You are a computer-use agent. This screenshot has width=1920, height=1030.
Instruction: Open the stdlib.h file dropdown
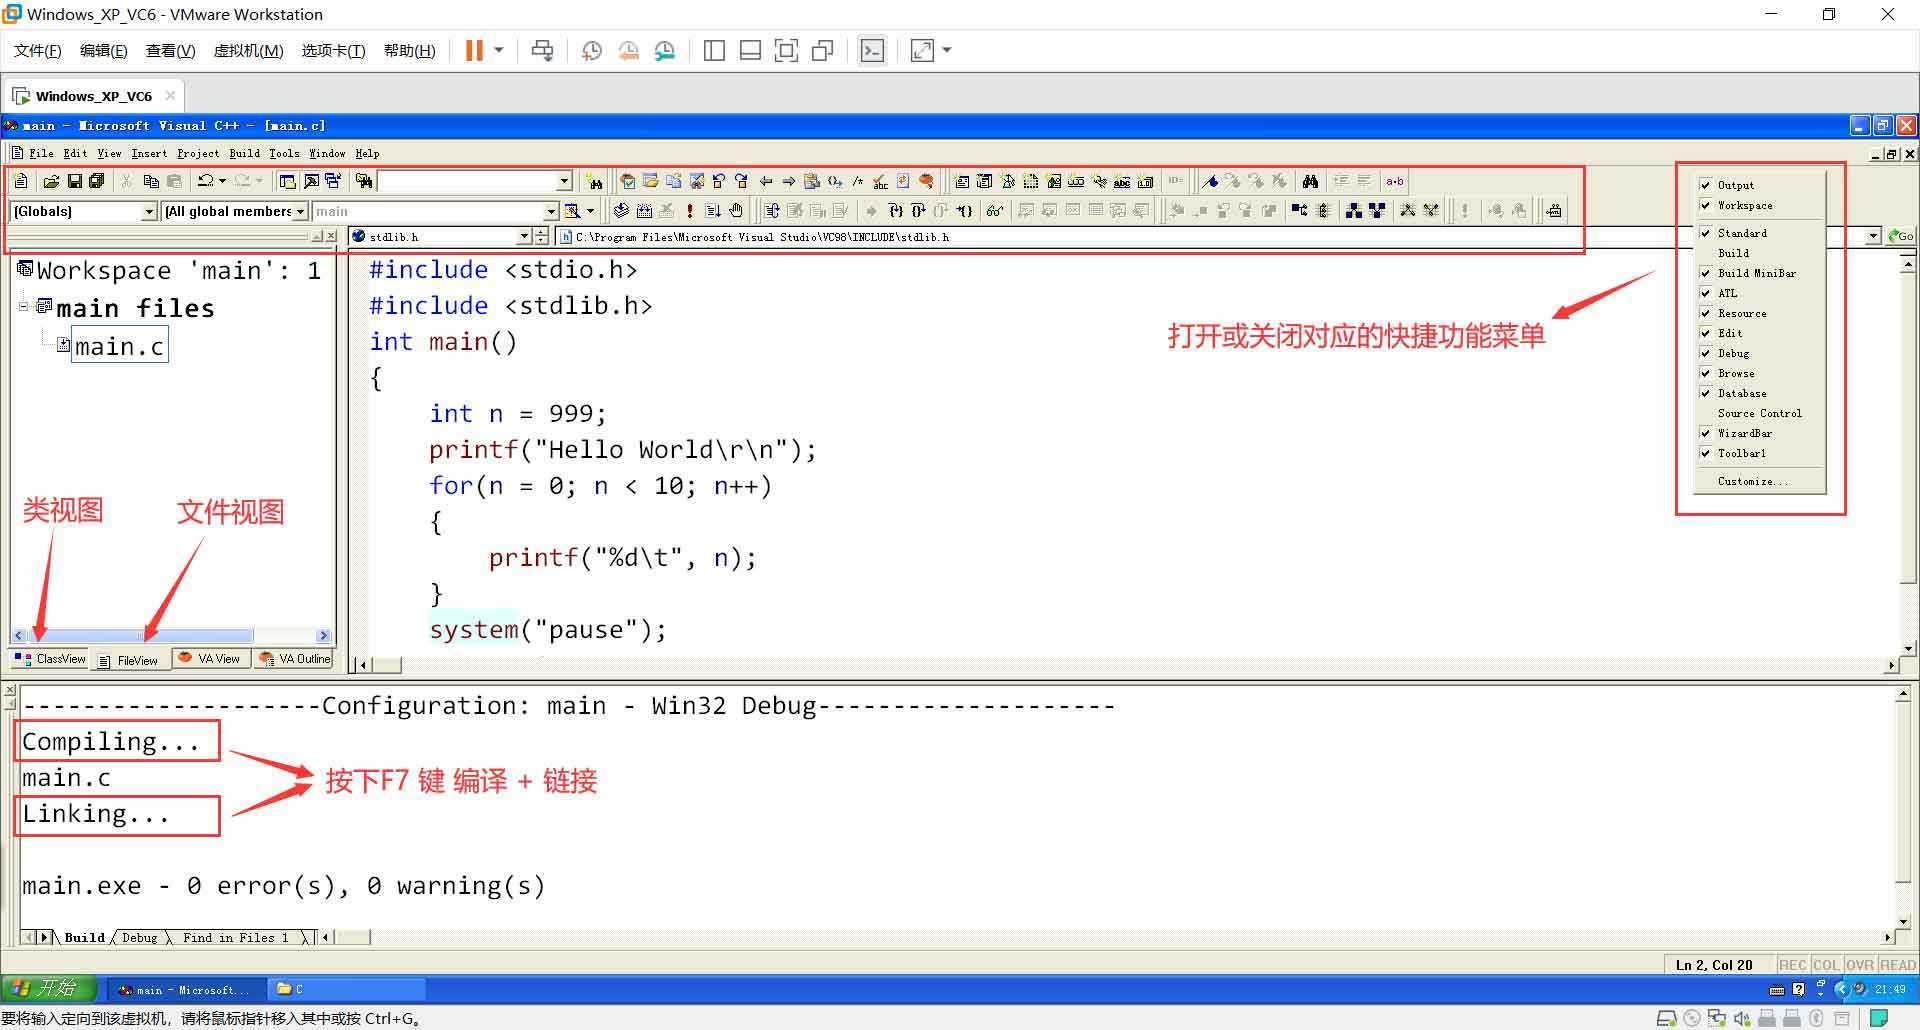tap(524, 237)
